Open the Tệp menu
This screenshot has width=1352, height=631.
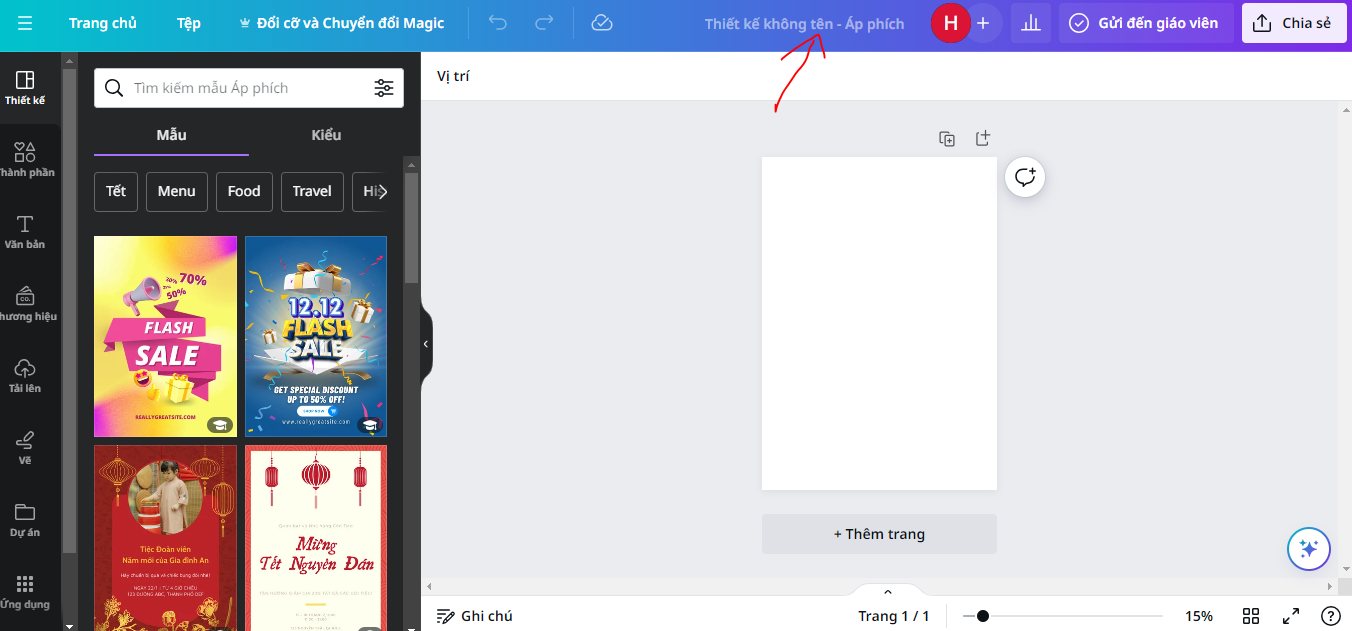188,23
